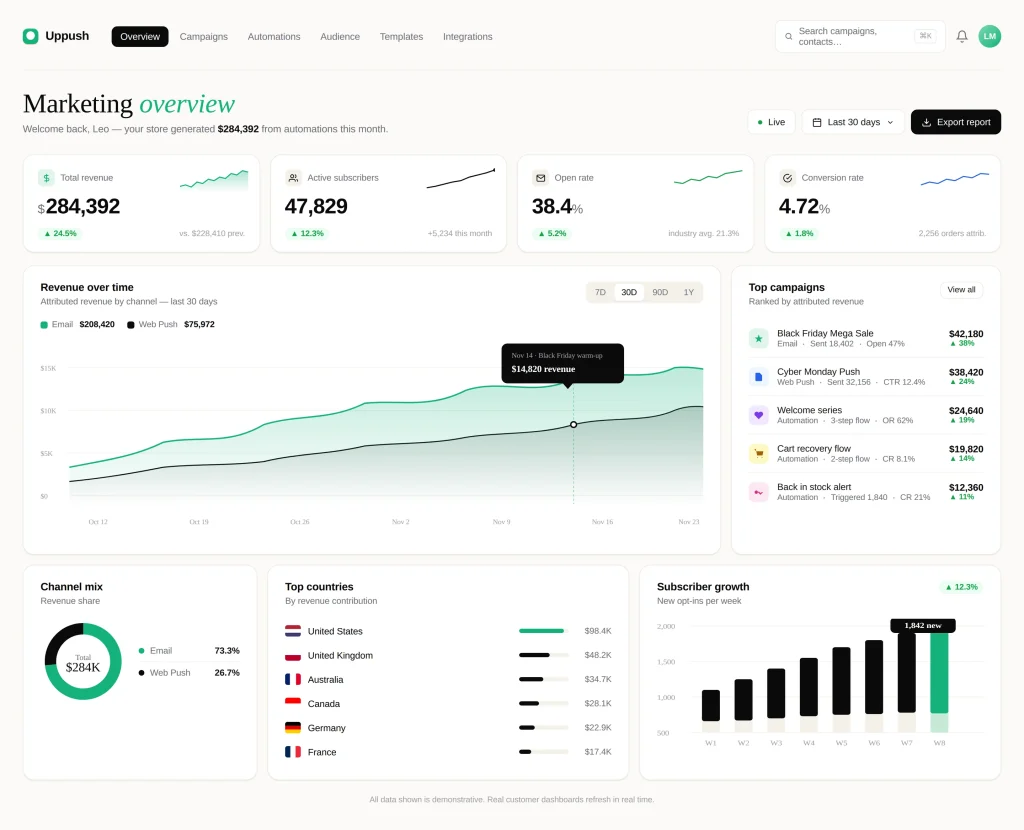The height and width of the screenshot is (830, 1024).
Task: Open the Last 30 days dropdown
Action: pyautogui.click(x=853, y=122)
